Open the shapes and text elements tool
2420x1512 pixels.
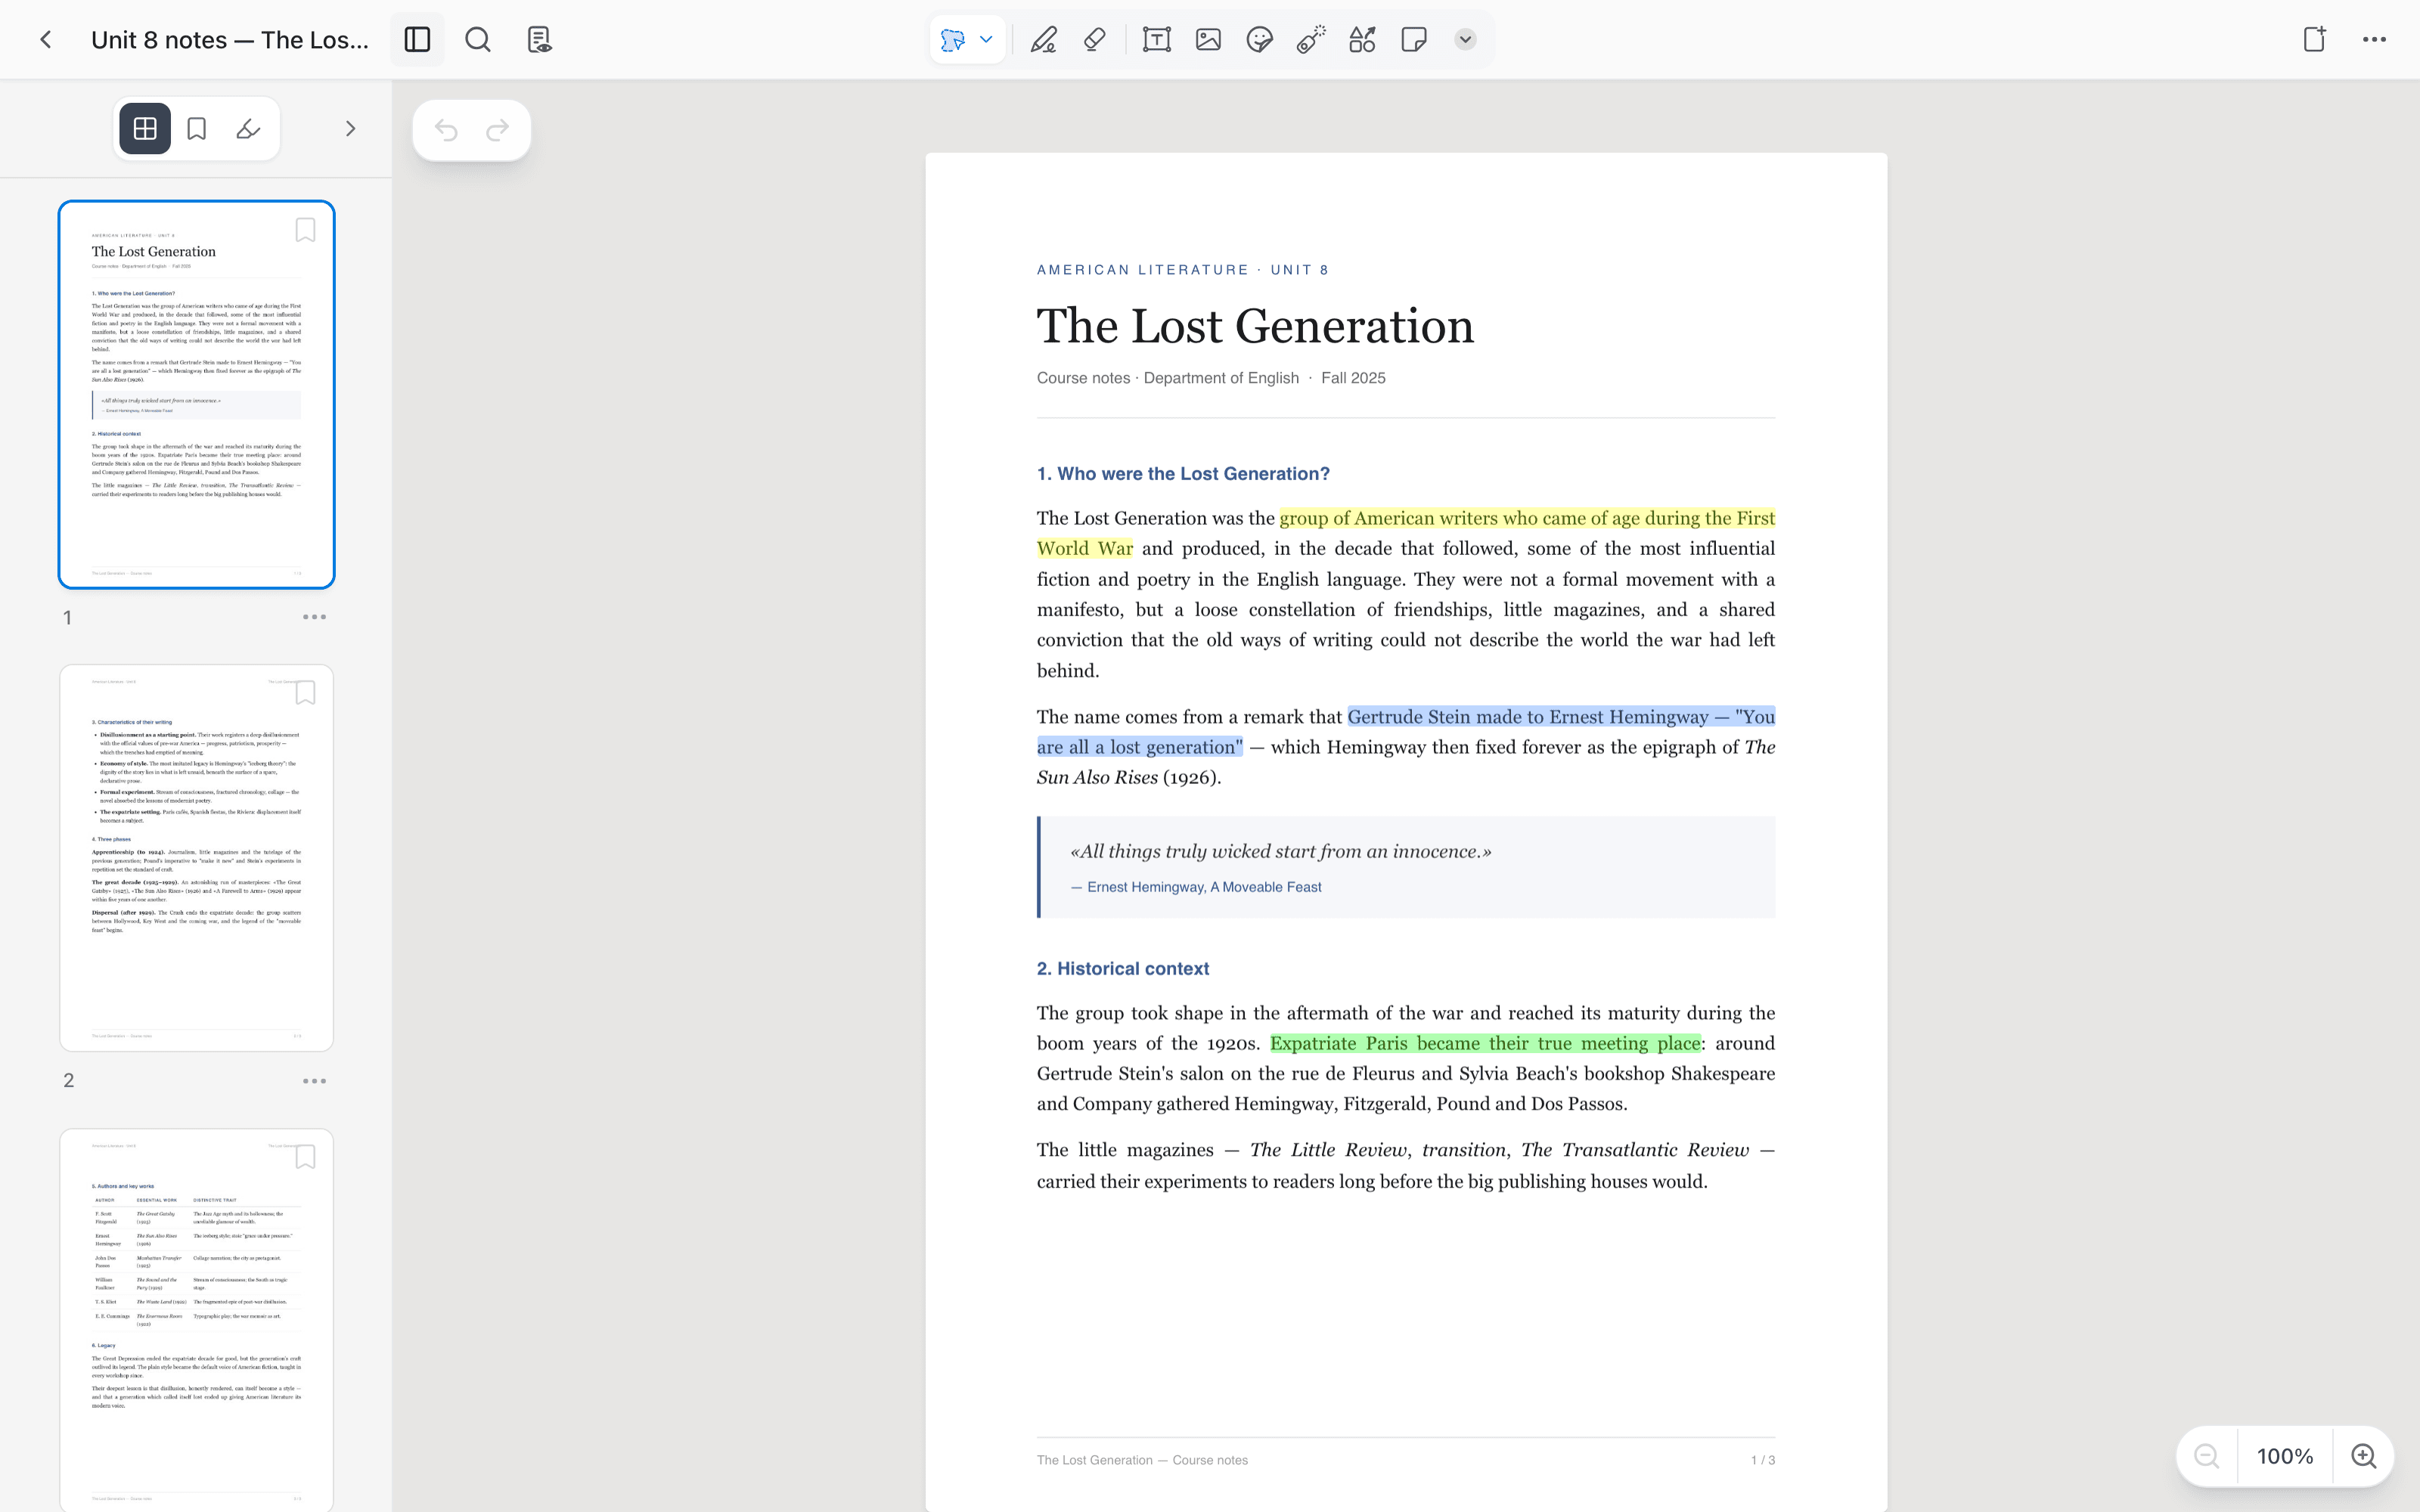coord(1362,40)
